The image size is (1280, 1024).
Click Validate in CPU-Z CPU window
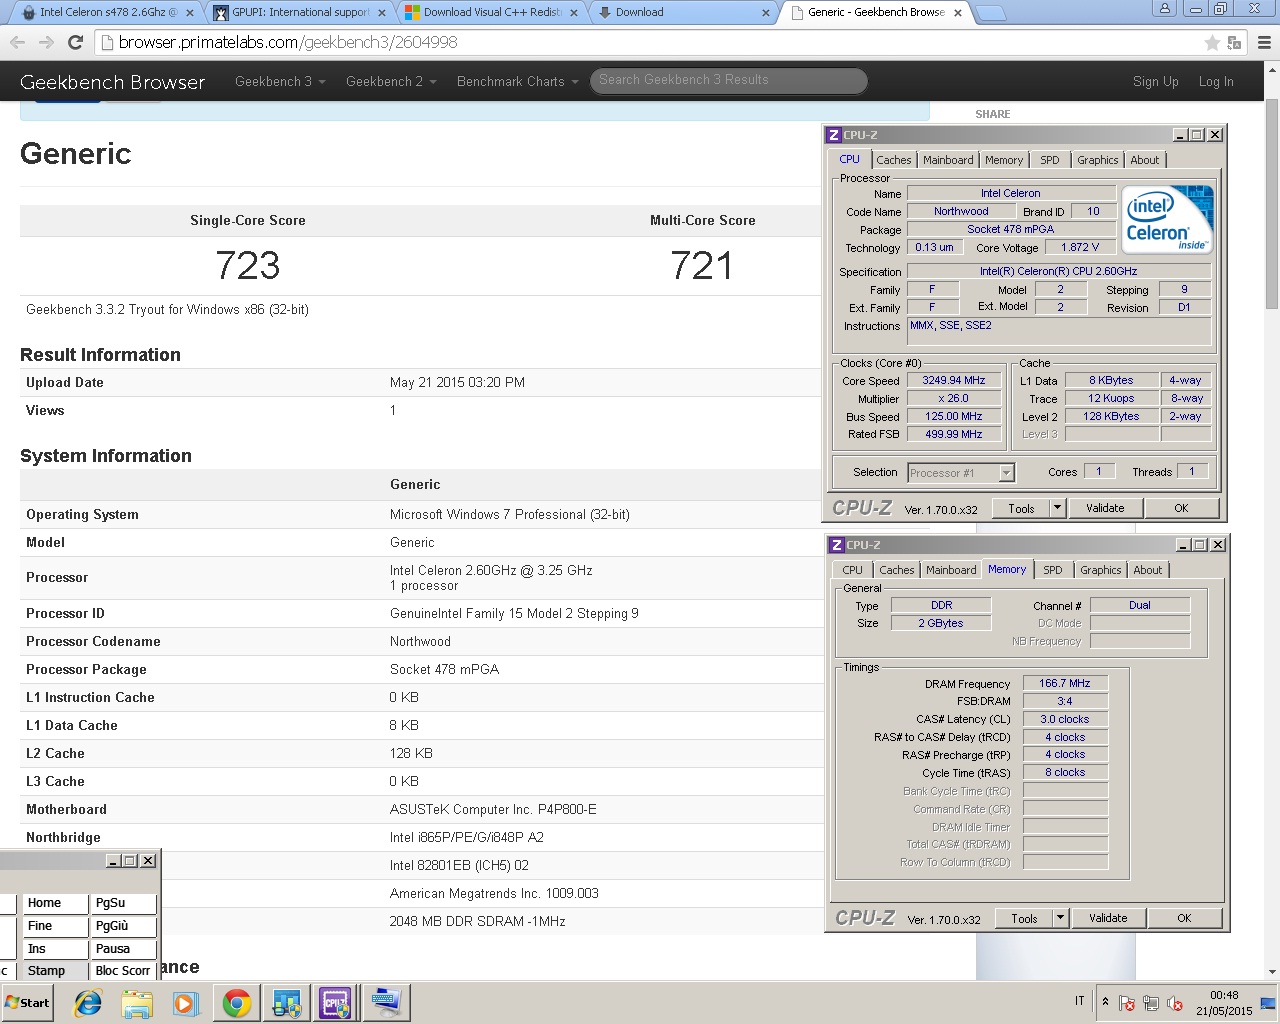pos(1105,508)
